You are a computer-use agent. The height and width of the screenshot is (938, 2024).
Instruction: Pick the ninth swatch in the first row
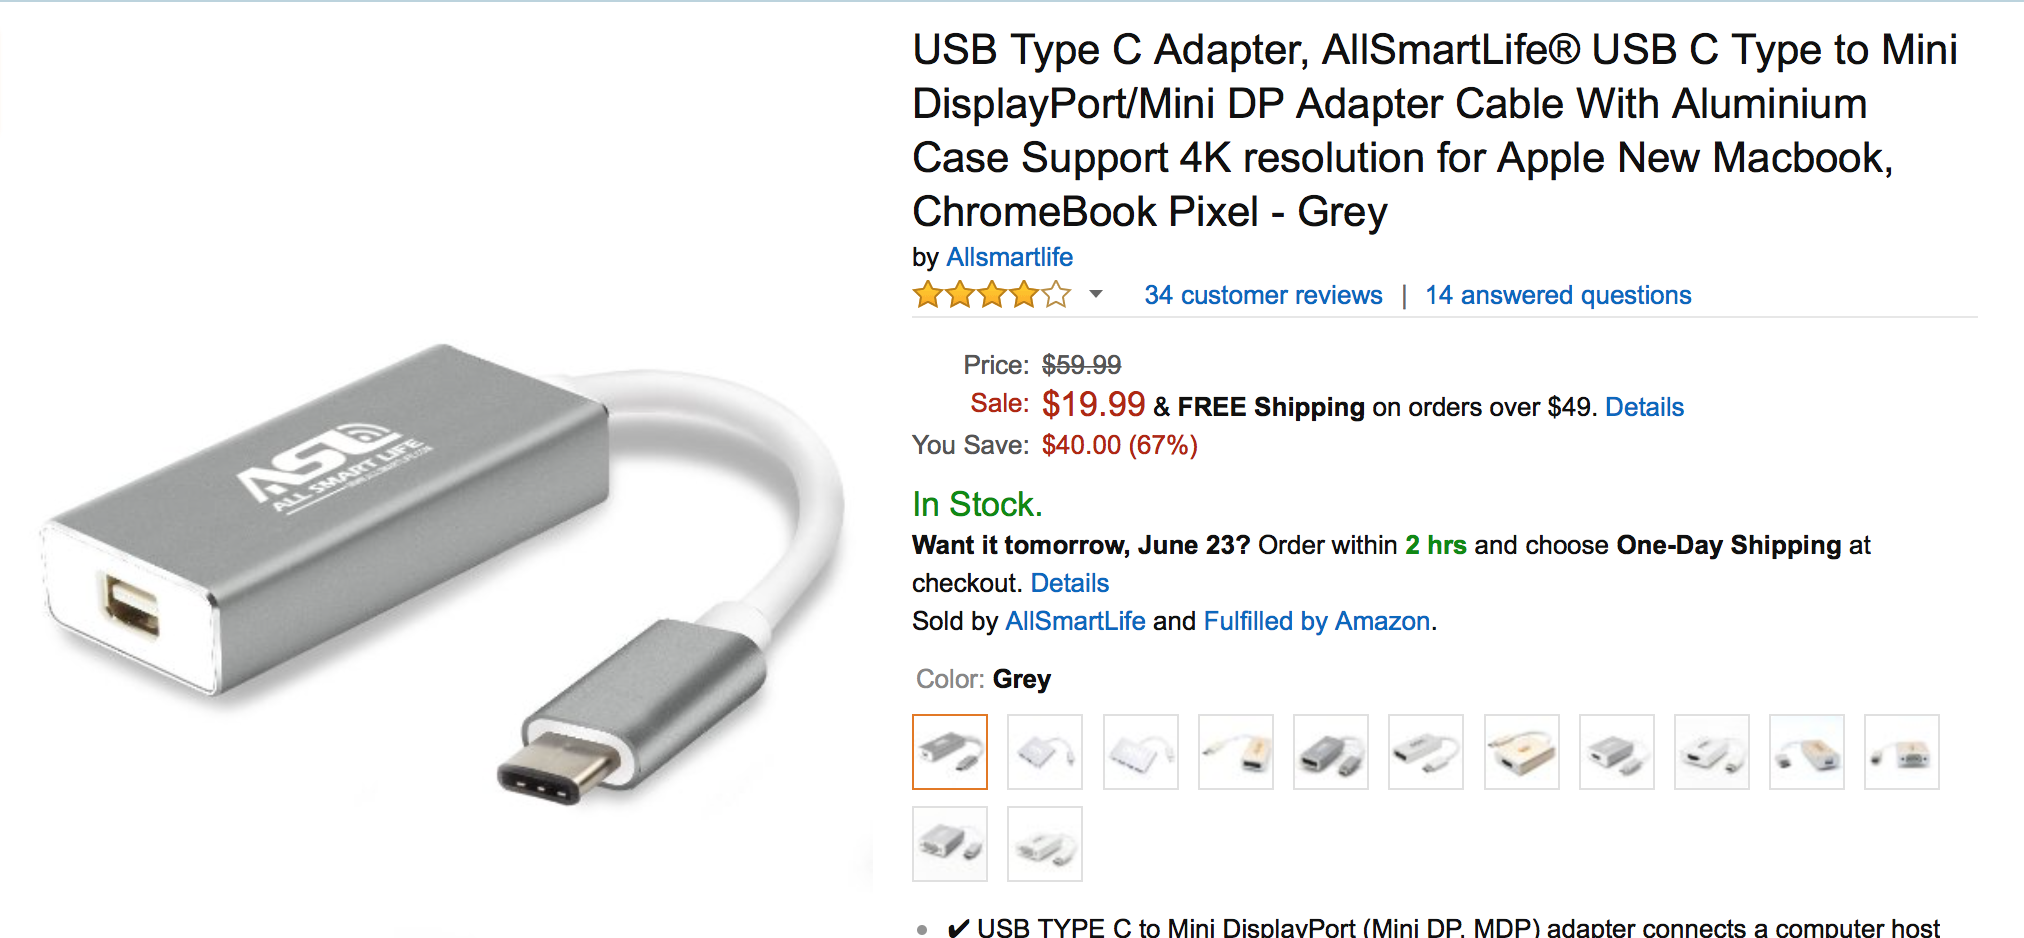tap(1711, 752)
